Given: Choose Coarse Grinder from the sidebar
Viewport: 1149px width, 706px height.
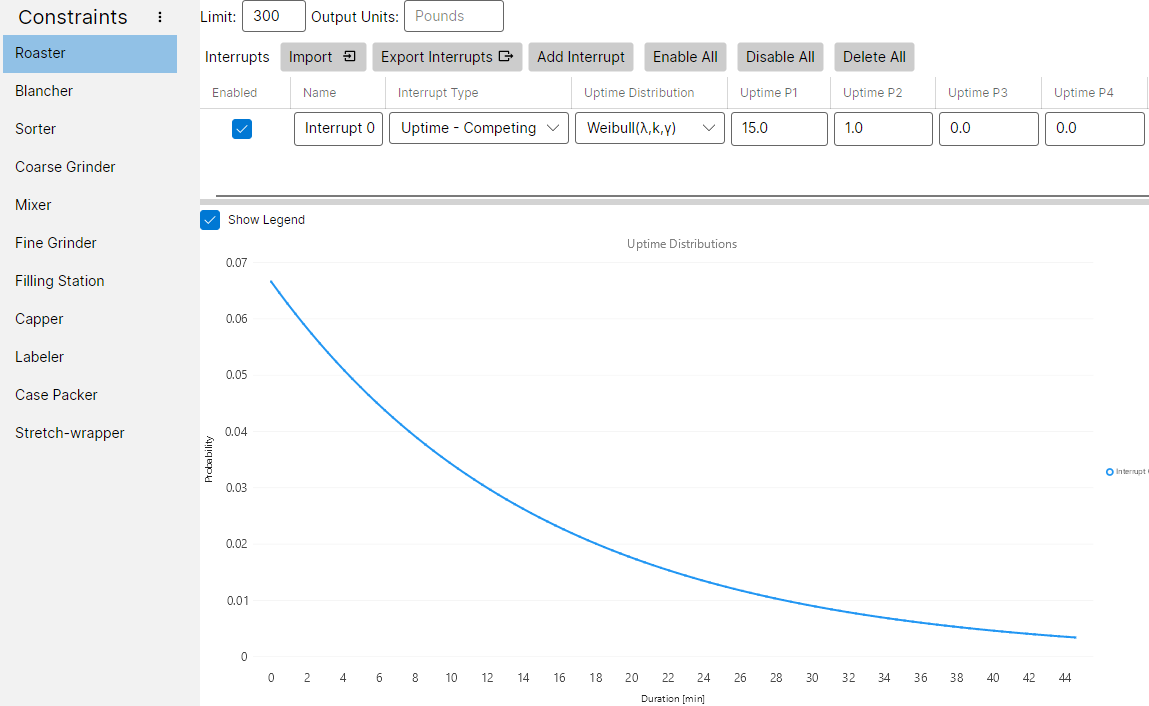Looking at the screenshot, I should coord(65,167).
